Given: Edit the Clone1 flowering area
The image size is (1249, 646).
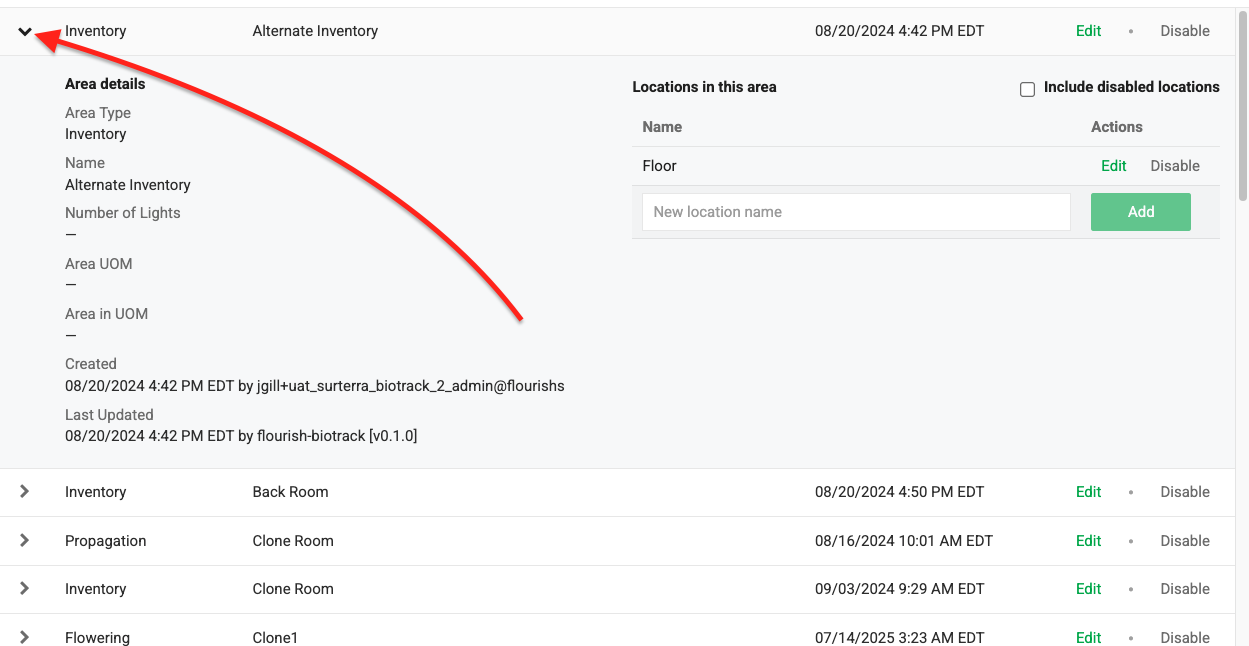Looking at the screenshot, I should click(1088, 637).
